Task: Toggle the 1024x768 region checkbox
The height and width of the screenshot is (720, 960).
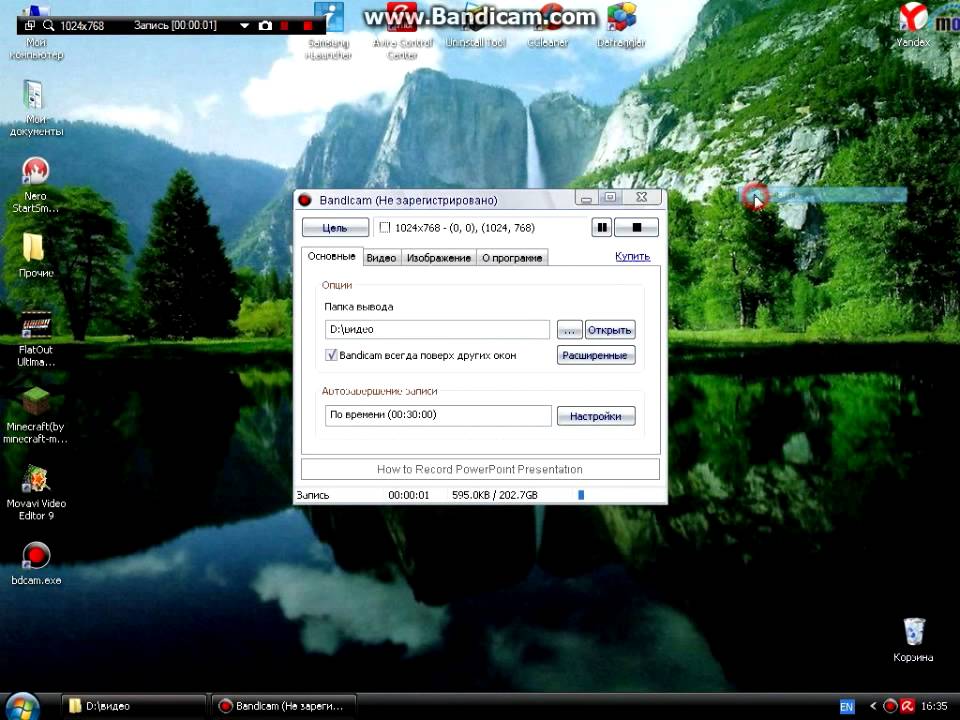Action: click(x=384, y=228)
